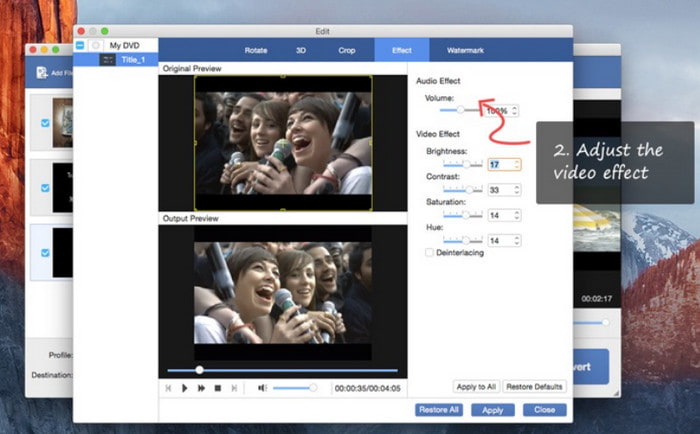Image resolution: width=700 pixels, height=434 pixels.
Task: Click the 00:00:35/00:04:05 time display
Action: (367, 388)
